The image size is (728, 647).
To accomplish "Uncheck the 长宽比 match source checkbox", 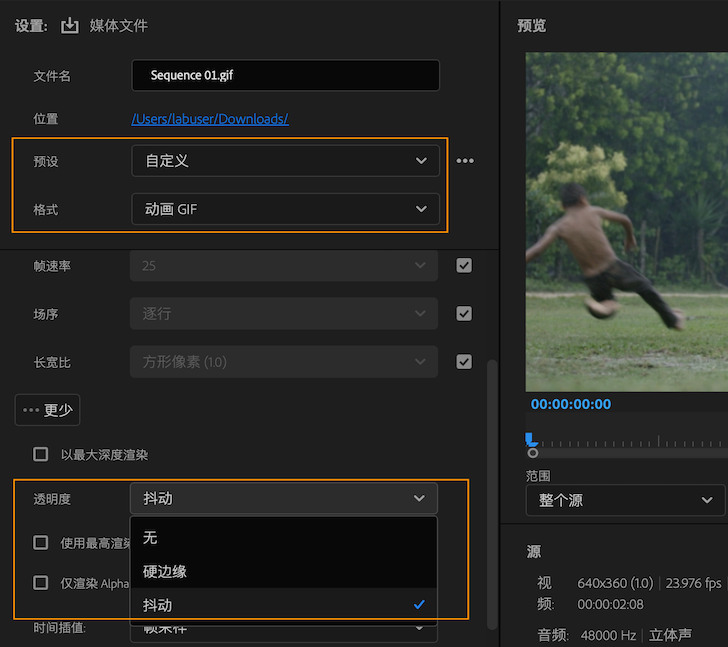I will tap(464, 362).
